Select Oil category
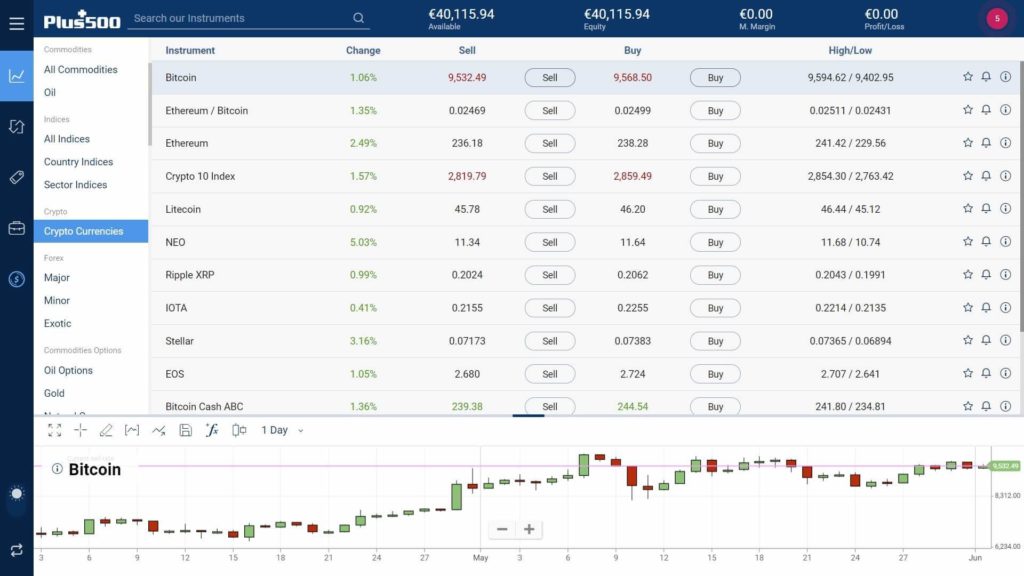Screen dimensions: 1024x576 (50, 92)
